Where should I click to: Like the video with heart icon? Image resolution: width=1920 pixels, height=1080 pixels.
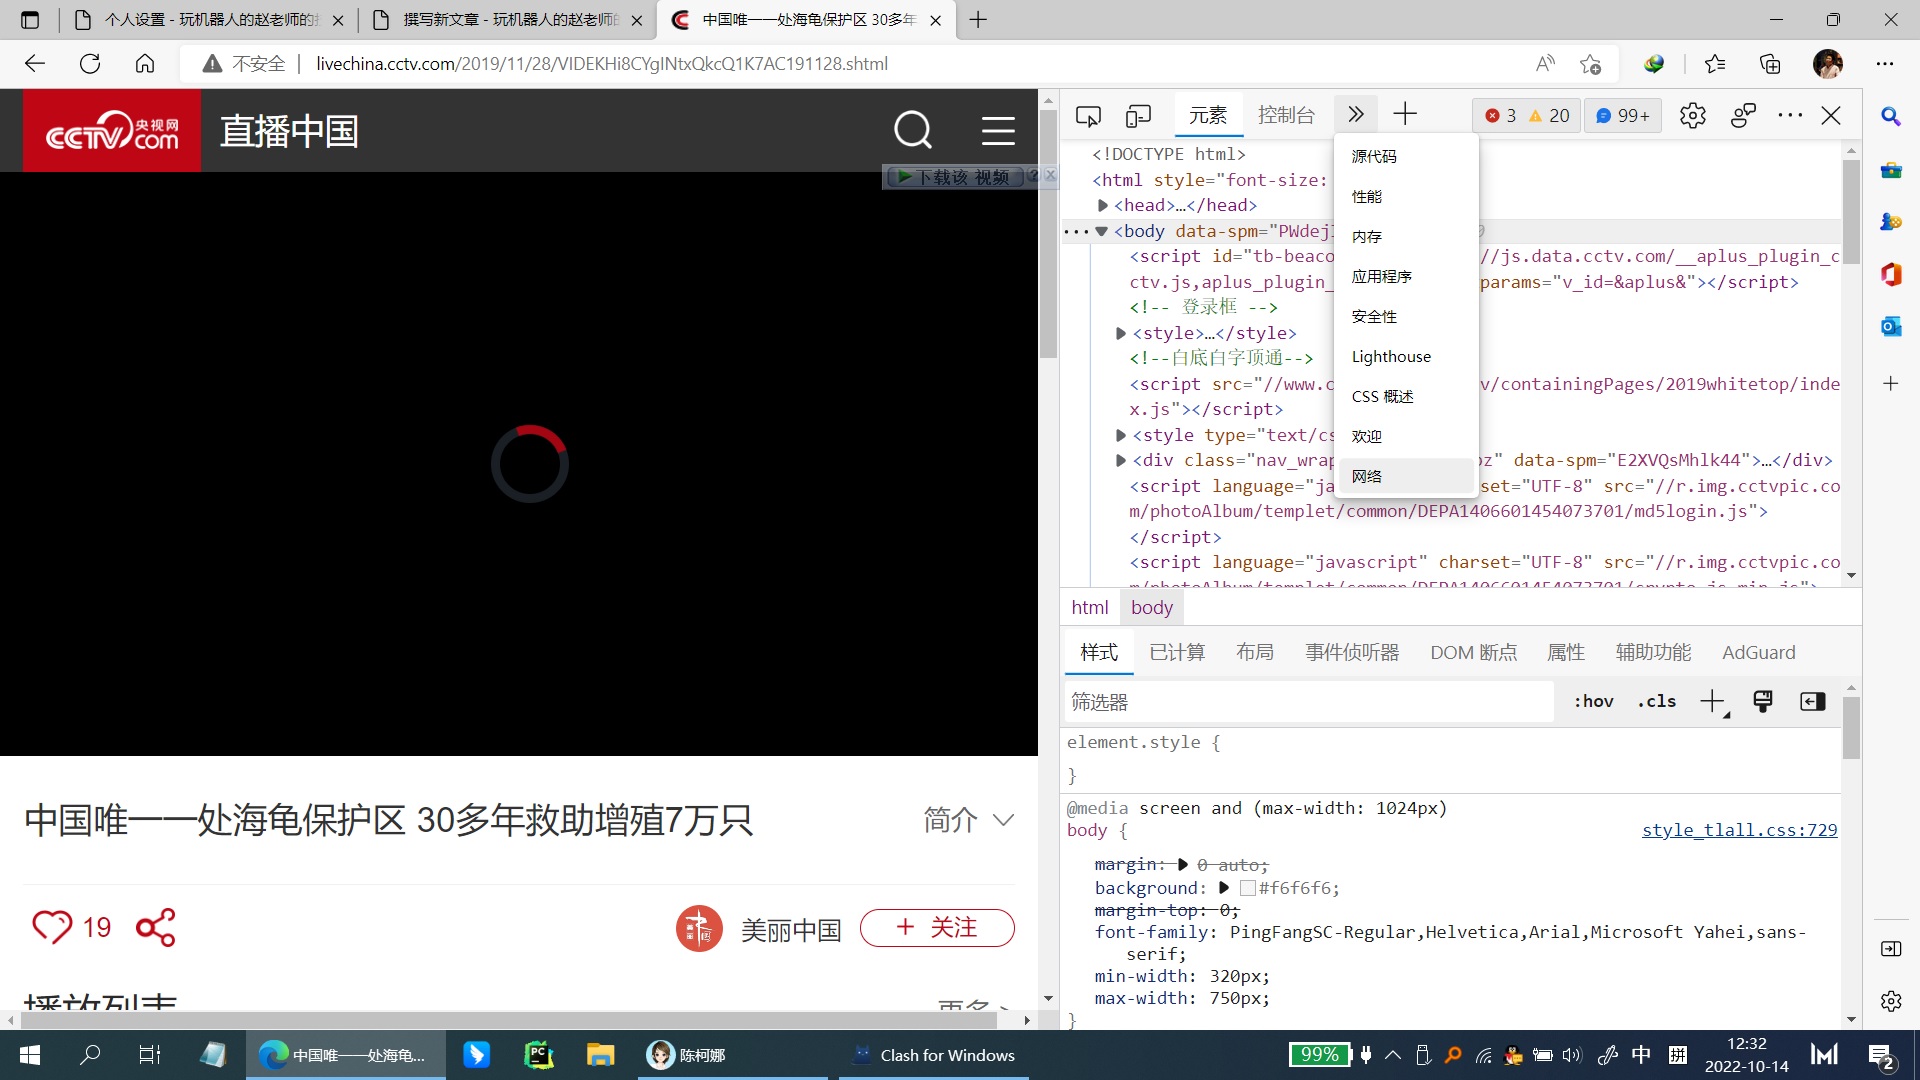(x=52, y=927)
